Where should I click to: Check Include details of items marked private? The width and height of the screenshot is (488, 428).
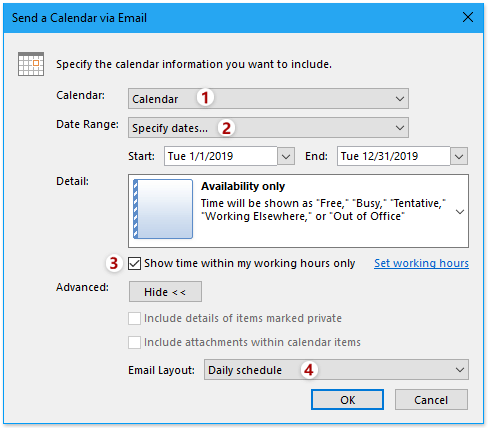(134, 318)
